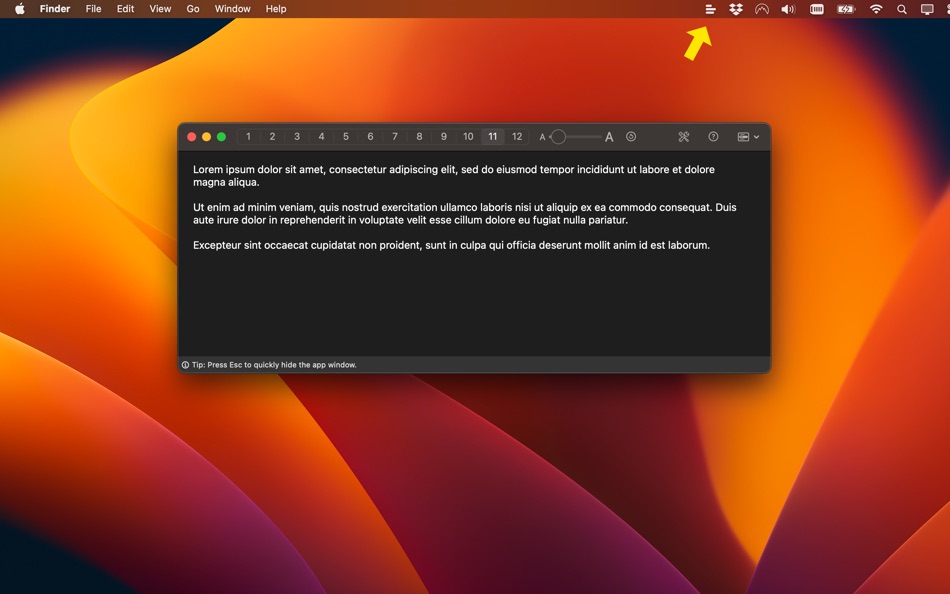This screenshot has width=950, height=594.
Task: Click the info icon in tip bar
Action: [185, 365]
